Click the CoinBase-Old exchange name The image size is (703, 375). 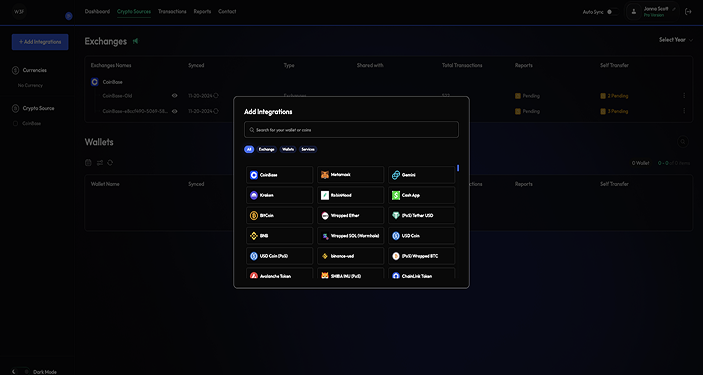point(117,96)
